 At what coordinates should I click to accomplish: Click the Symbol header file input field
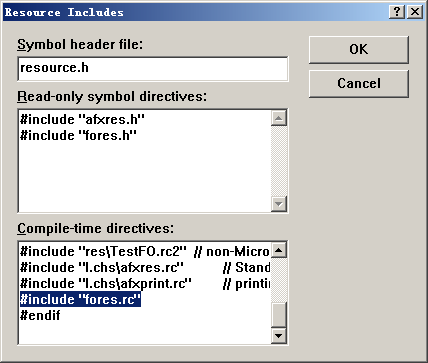153,68
